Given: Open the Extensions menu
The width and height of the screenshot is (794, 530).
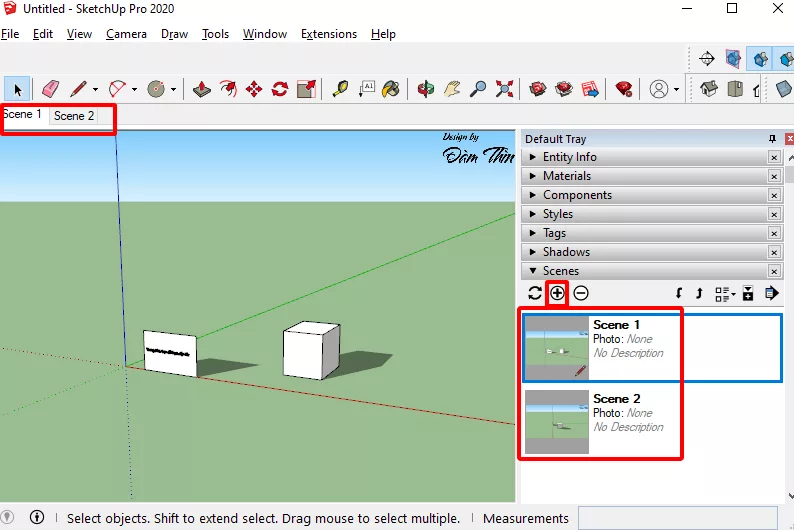Looking at the screenshot, I should [329, 34].
